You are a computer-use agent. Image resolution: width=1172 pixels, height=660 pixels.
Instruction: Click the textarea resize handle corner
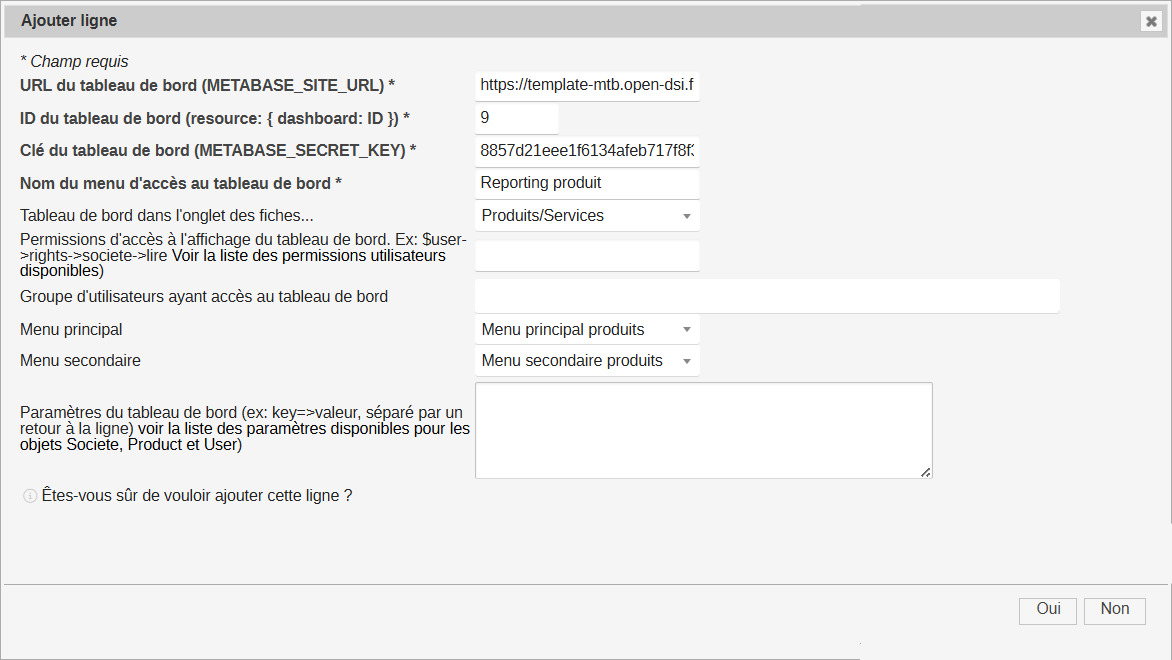926,472
